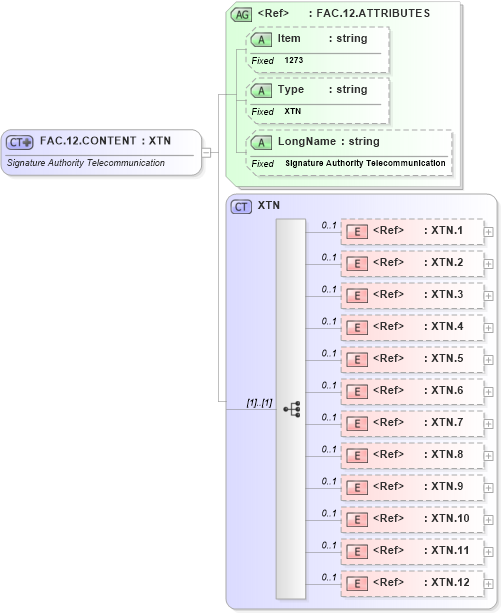501x613 pixels.
Task: Click the E icon of XTN.5
Action: click(357, 360)
